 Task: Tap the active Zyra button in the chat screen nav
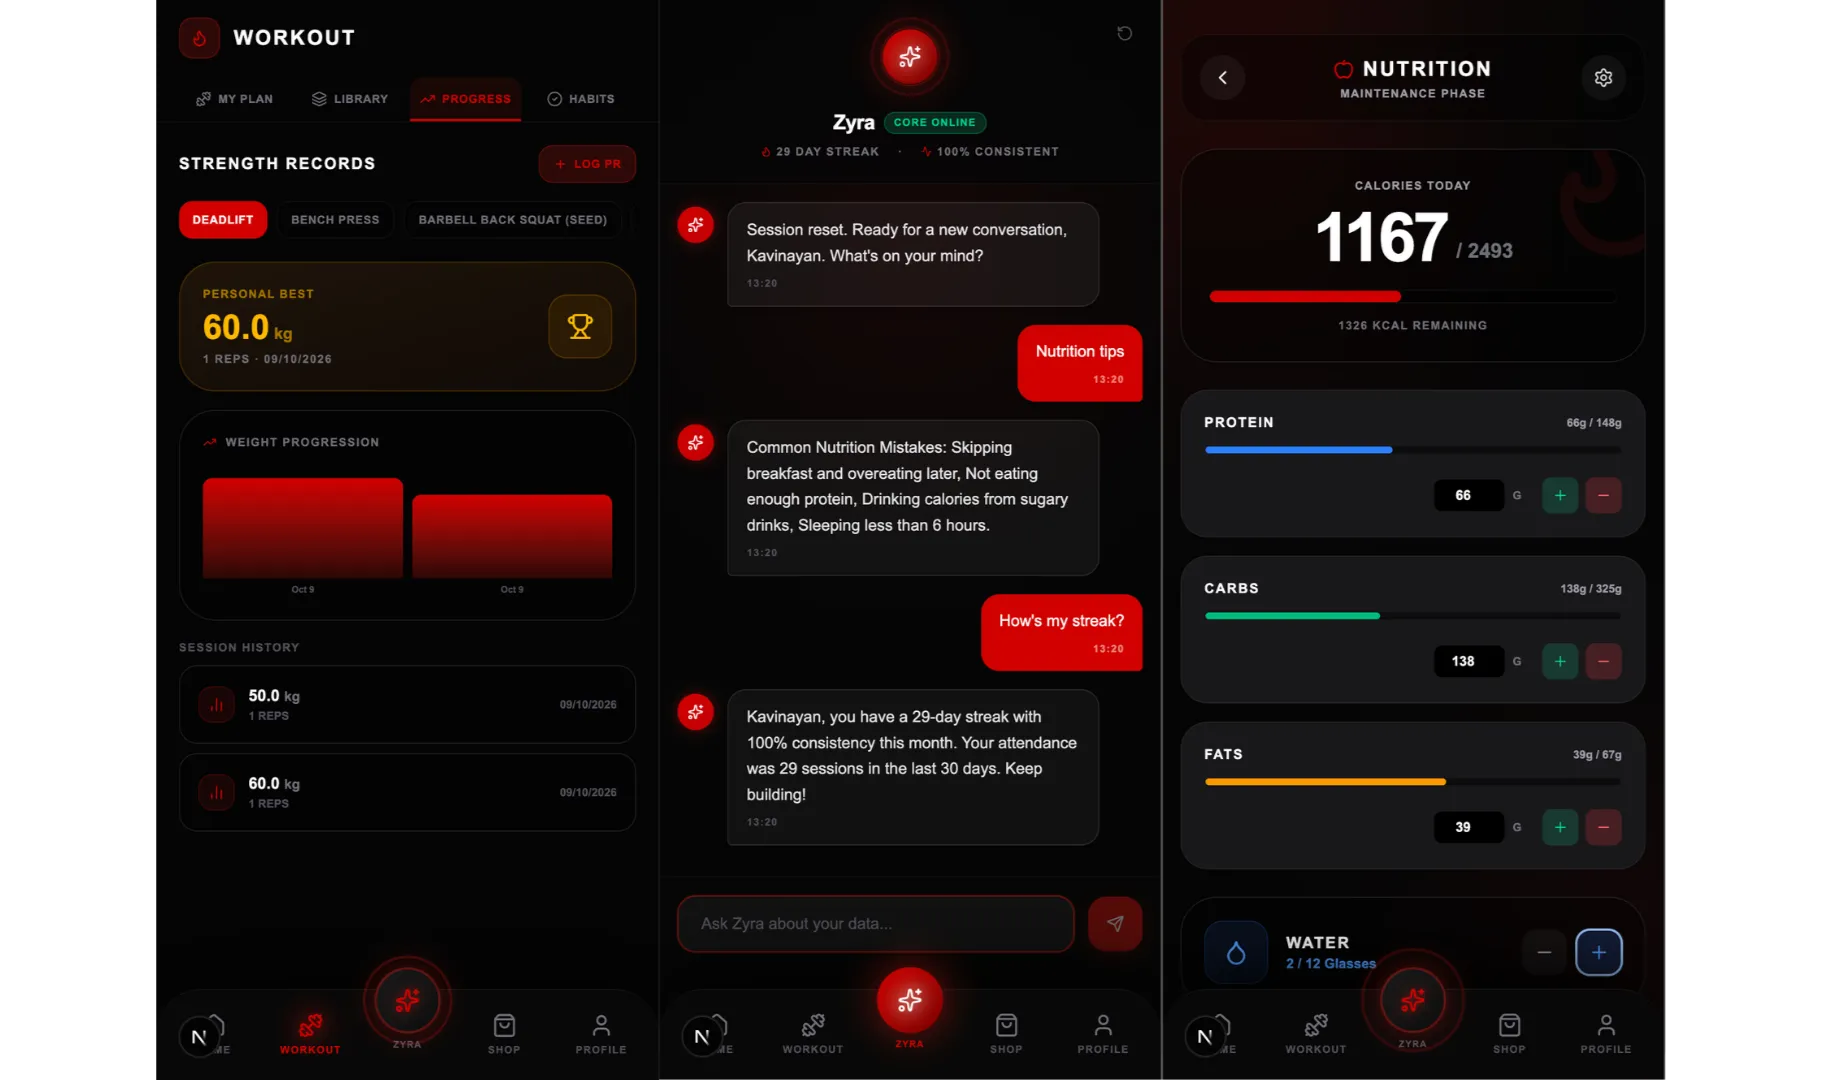point(909,1000)
